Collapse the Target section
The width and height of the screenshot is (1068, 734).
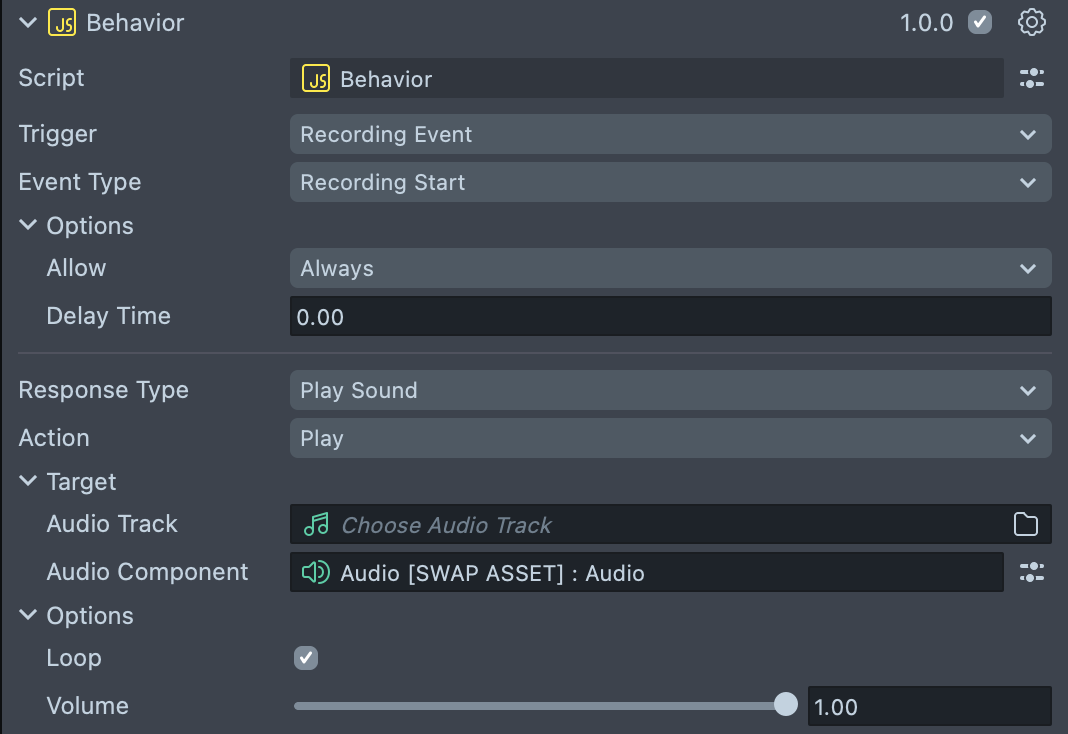coord(28,482)
